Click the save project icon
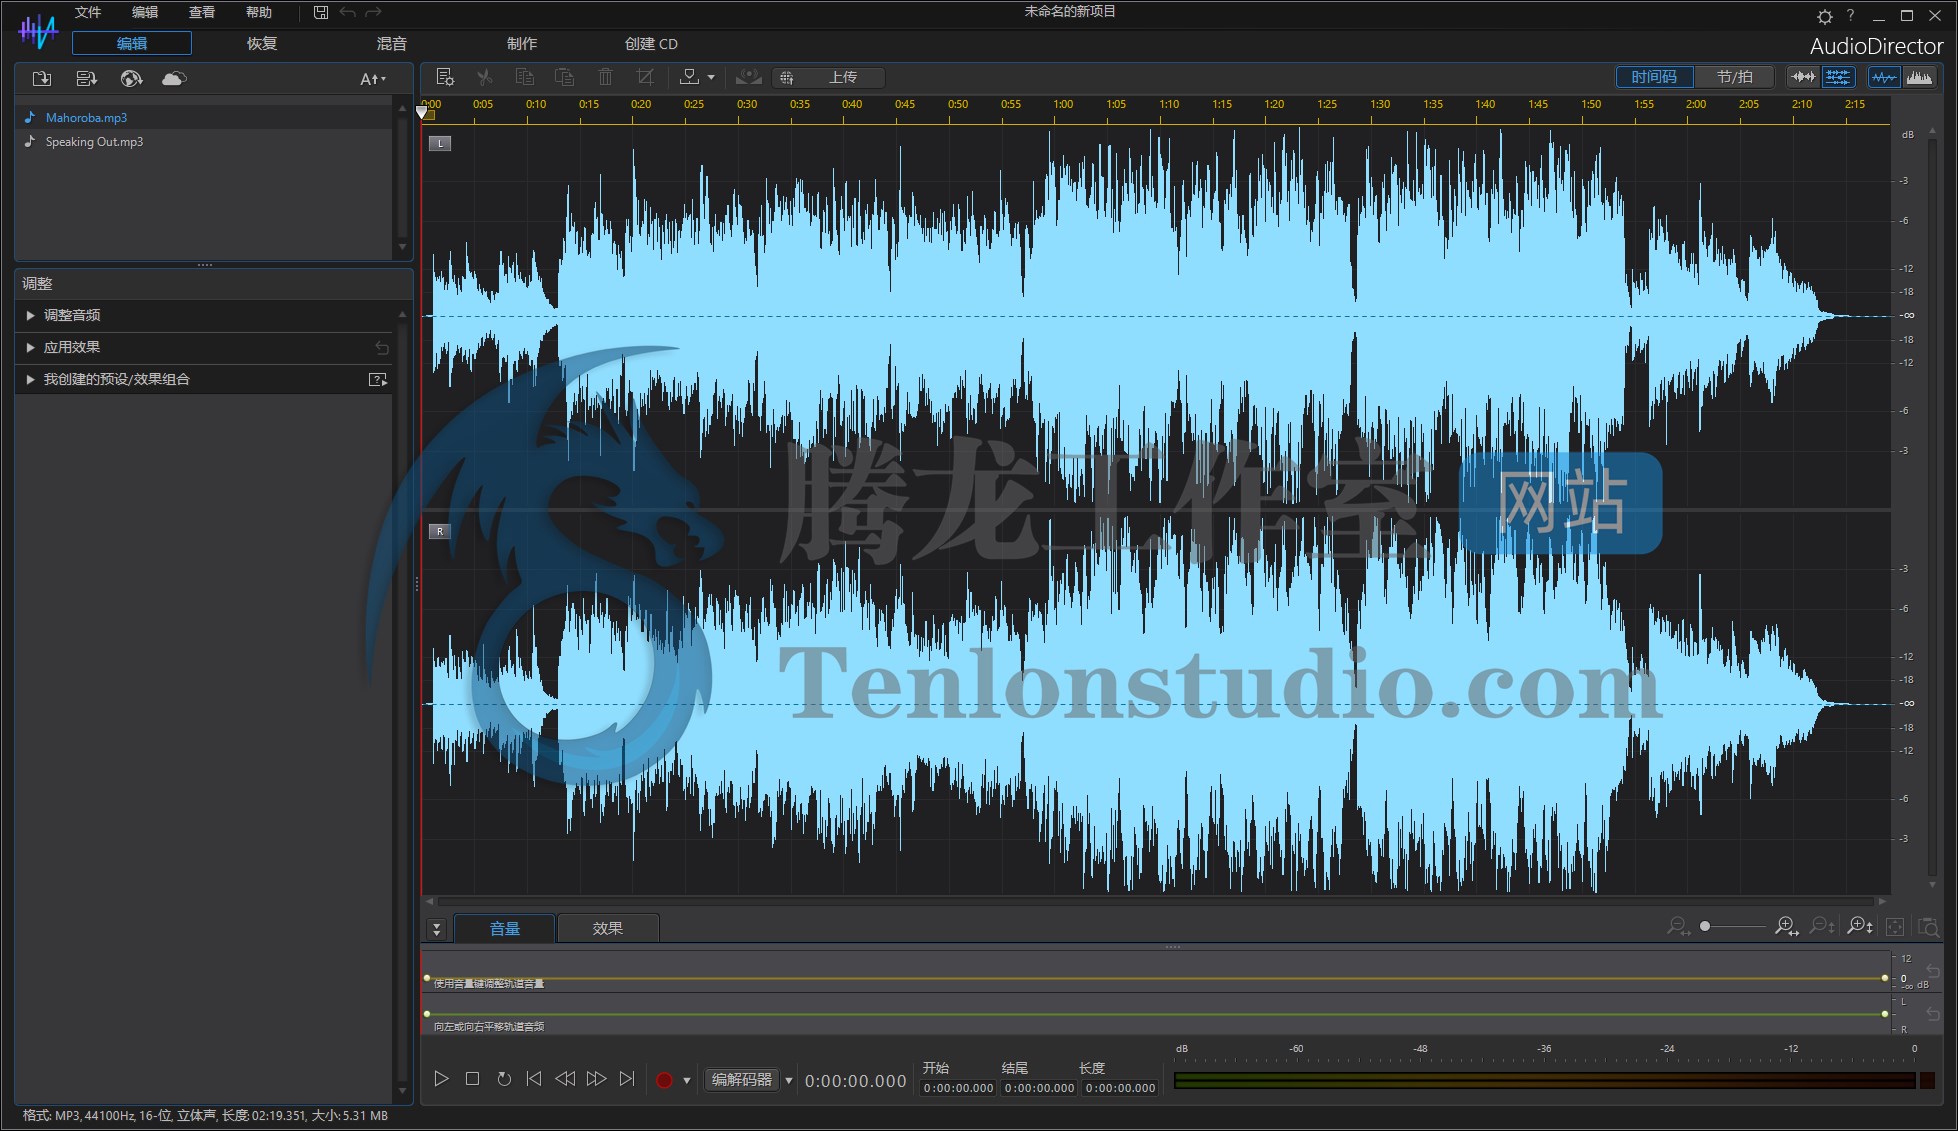1958x1131 pixels. click(x=321, y=12)
